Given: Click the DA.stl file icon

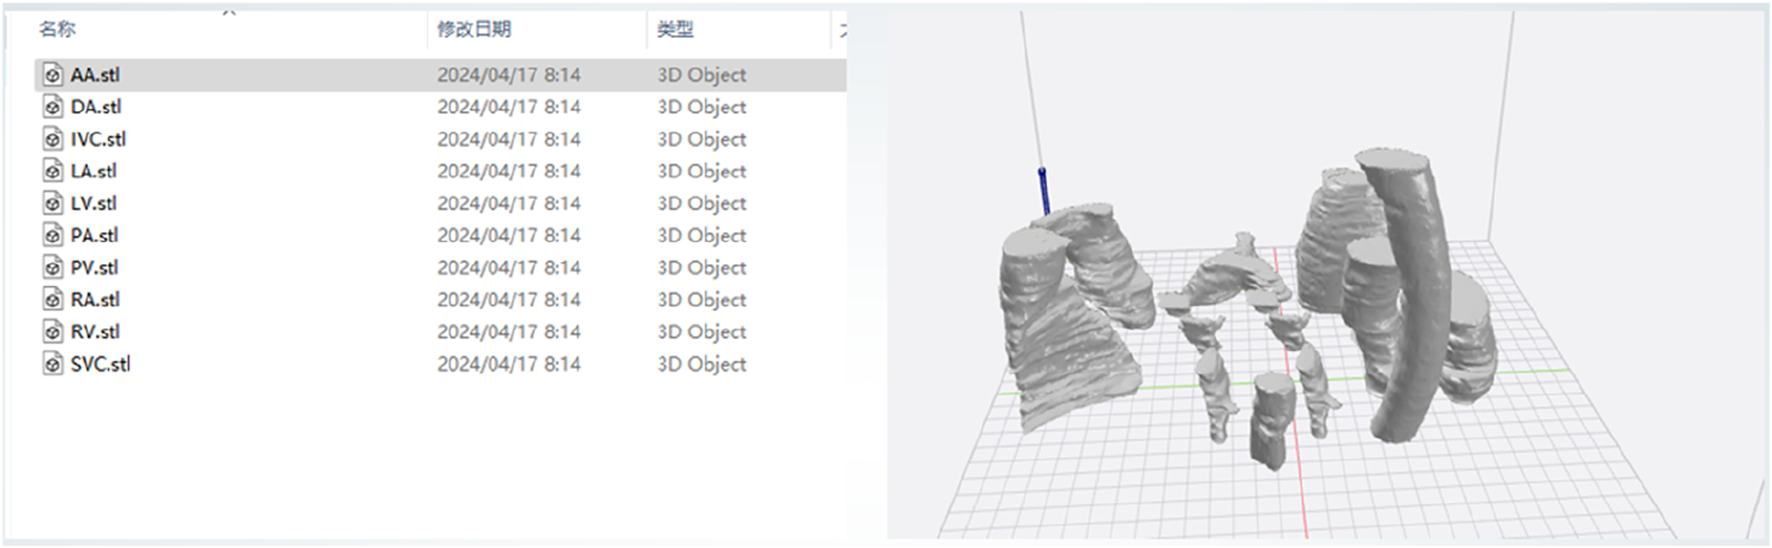Looking at the screenshot, I should (53, 107).
